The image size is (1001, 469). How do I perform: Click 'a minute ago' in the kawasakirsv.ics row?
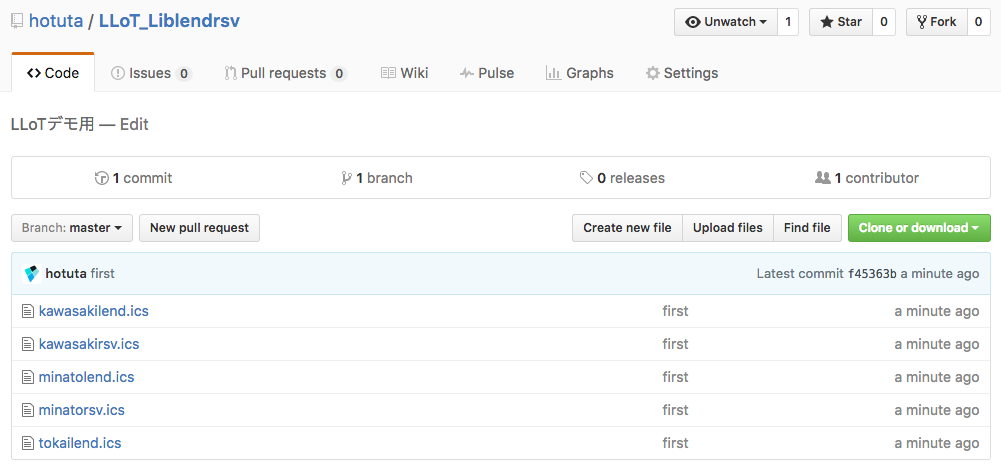pos(937,345)
